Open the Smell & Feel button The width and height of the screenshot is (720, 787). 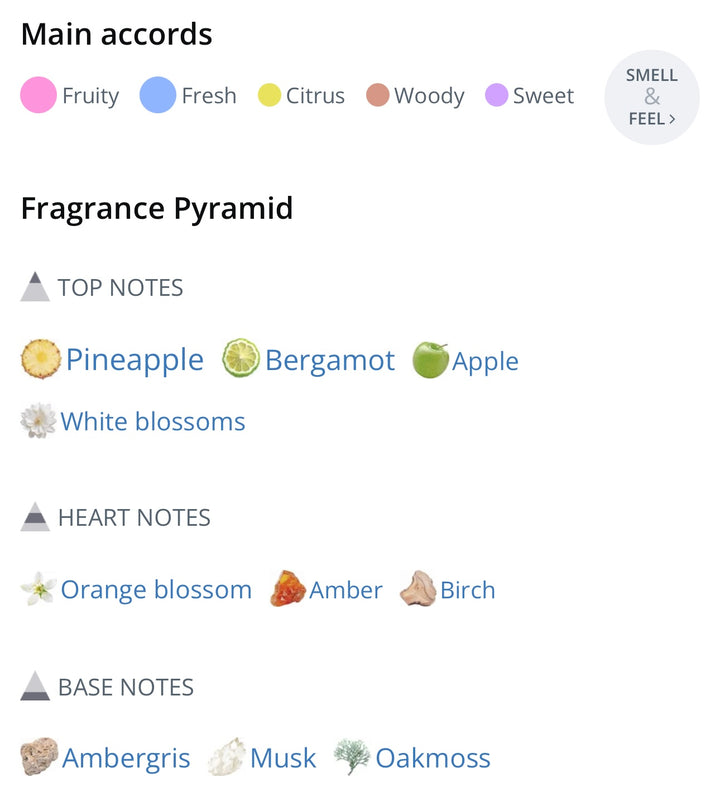652,97
